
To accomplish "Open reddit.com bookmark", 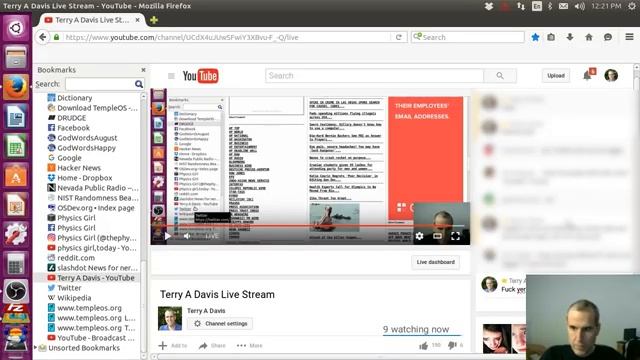I will tap(71, 258).
